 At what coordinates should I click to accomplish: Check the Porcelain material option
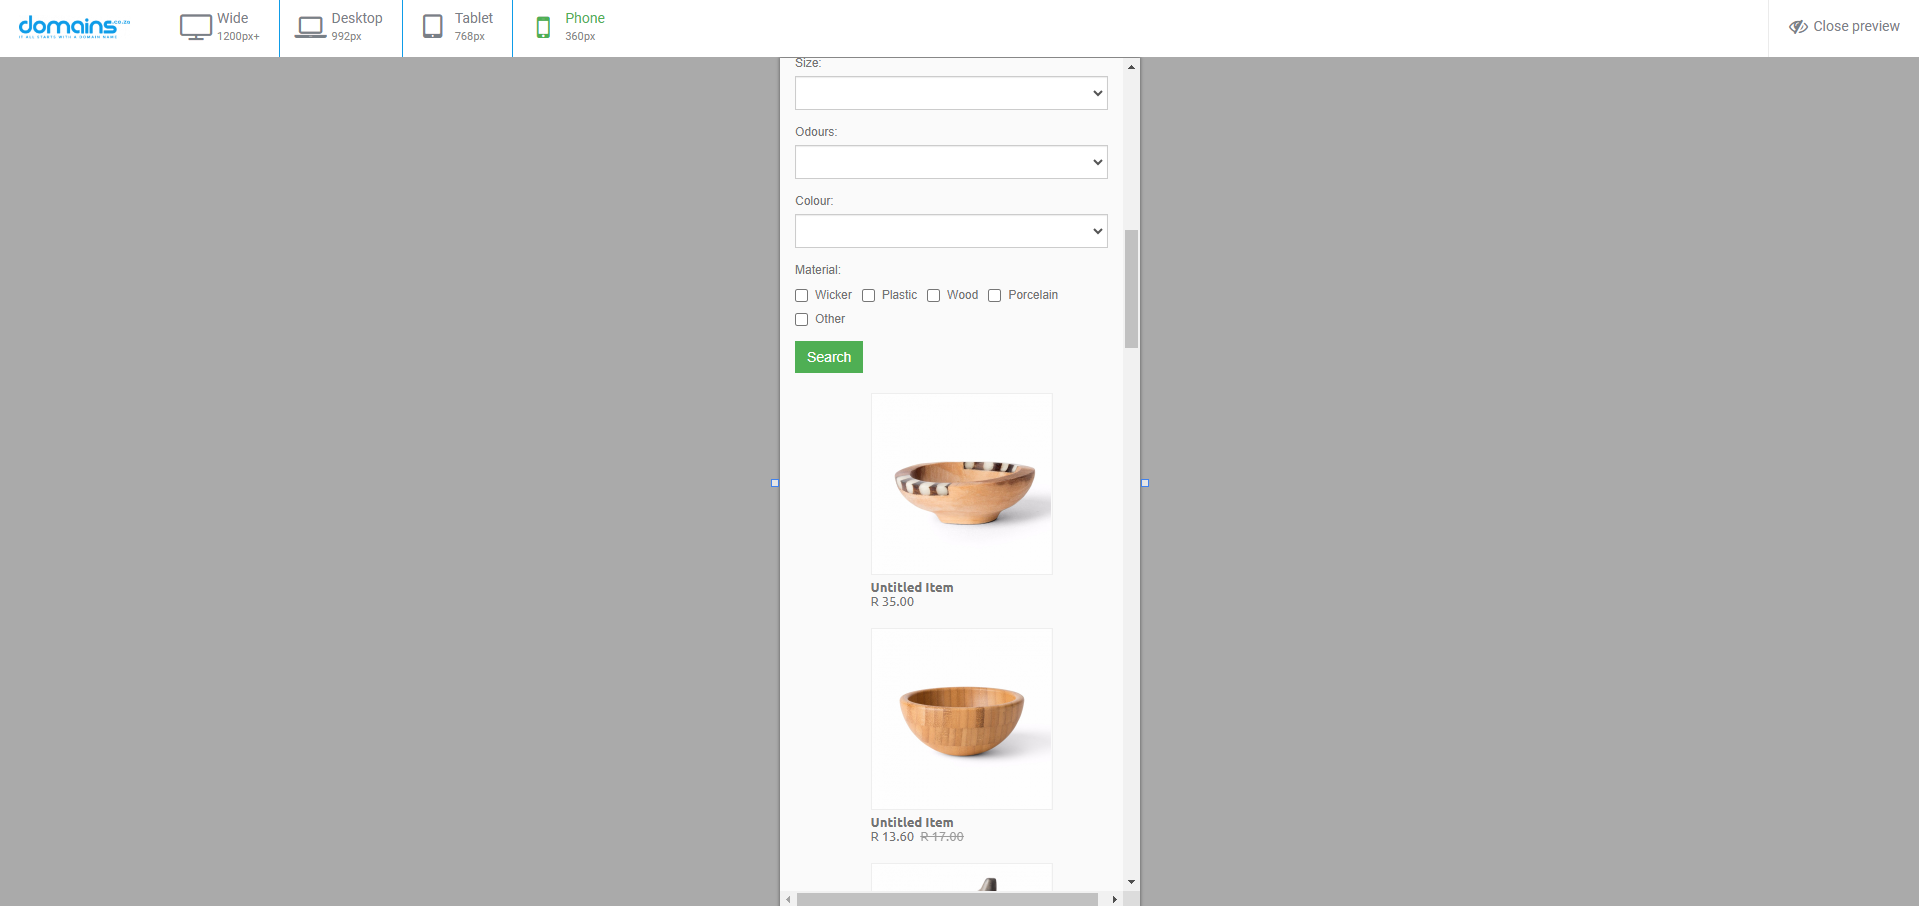coord(995,296)
